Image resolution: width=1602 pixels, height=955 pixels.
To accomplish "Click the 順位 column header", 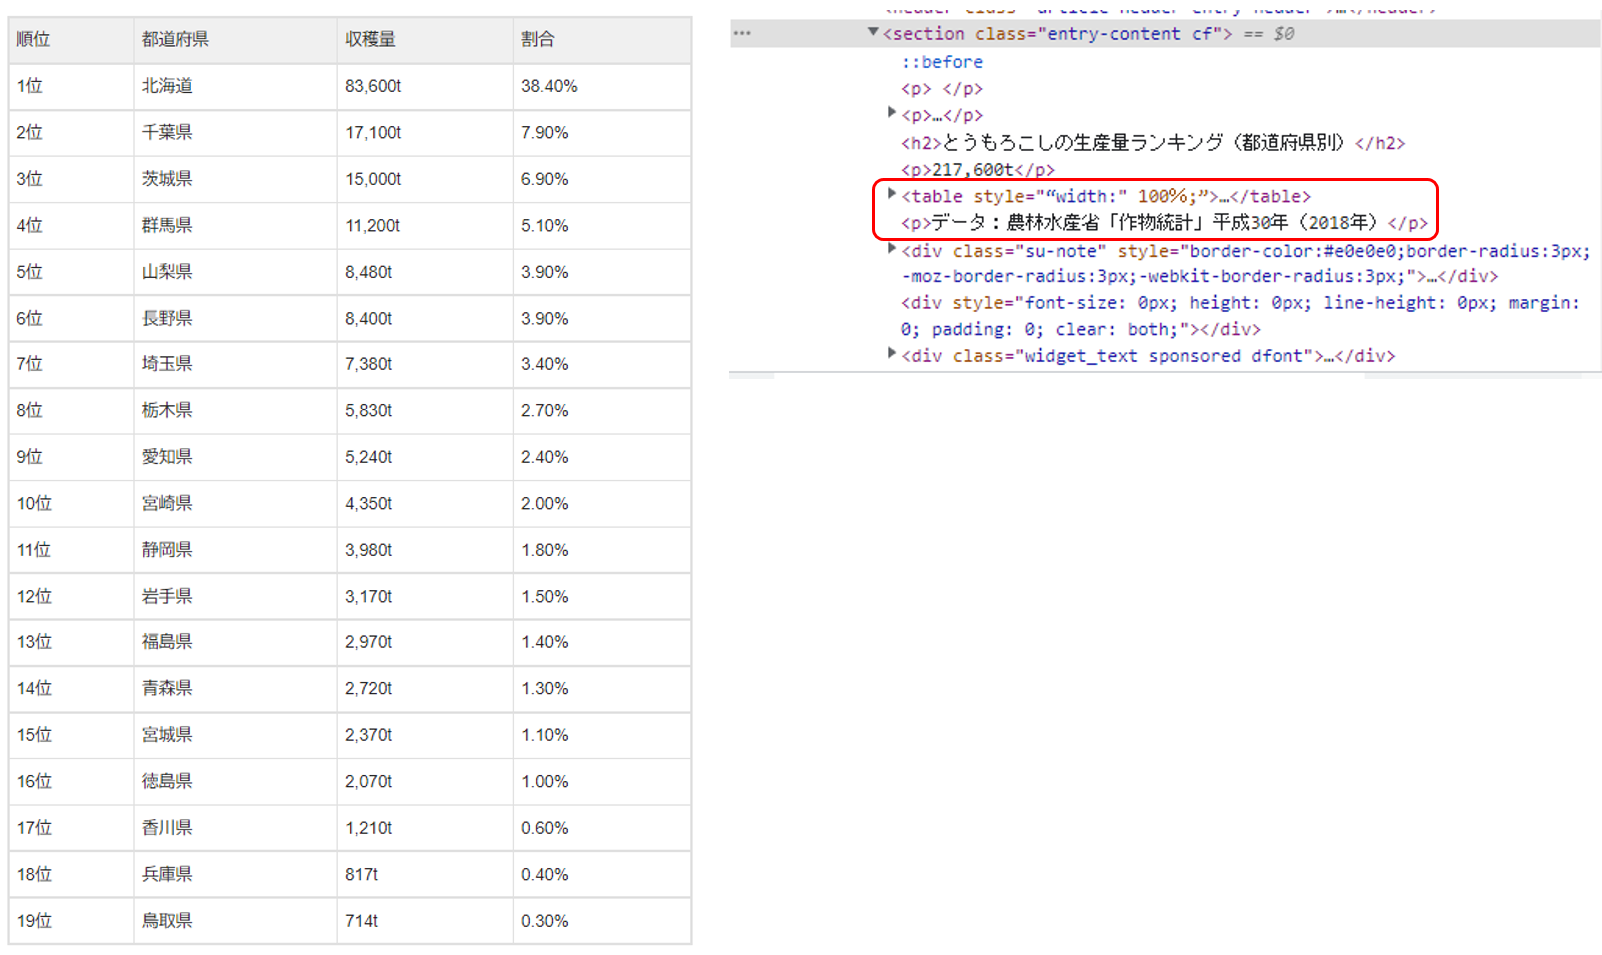I will coord(71,40).
